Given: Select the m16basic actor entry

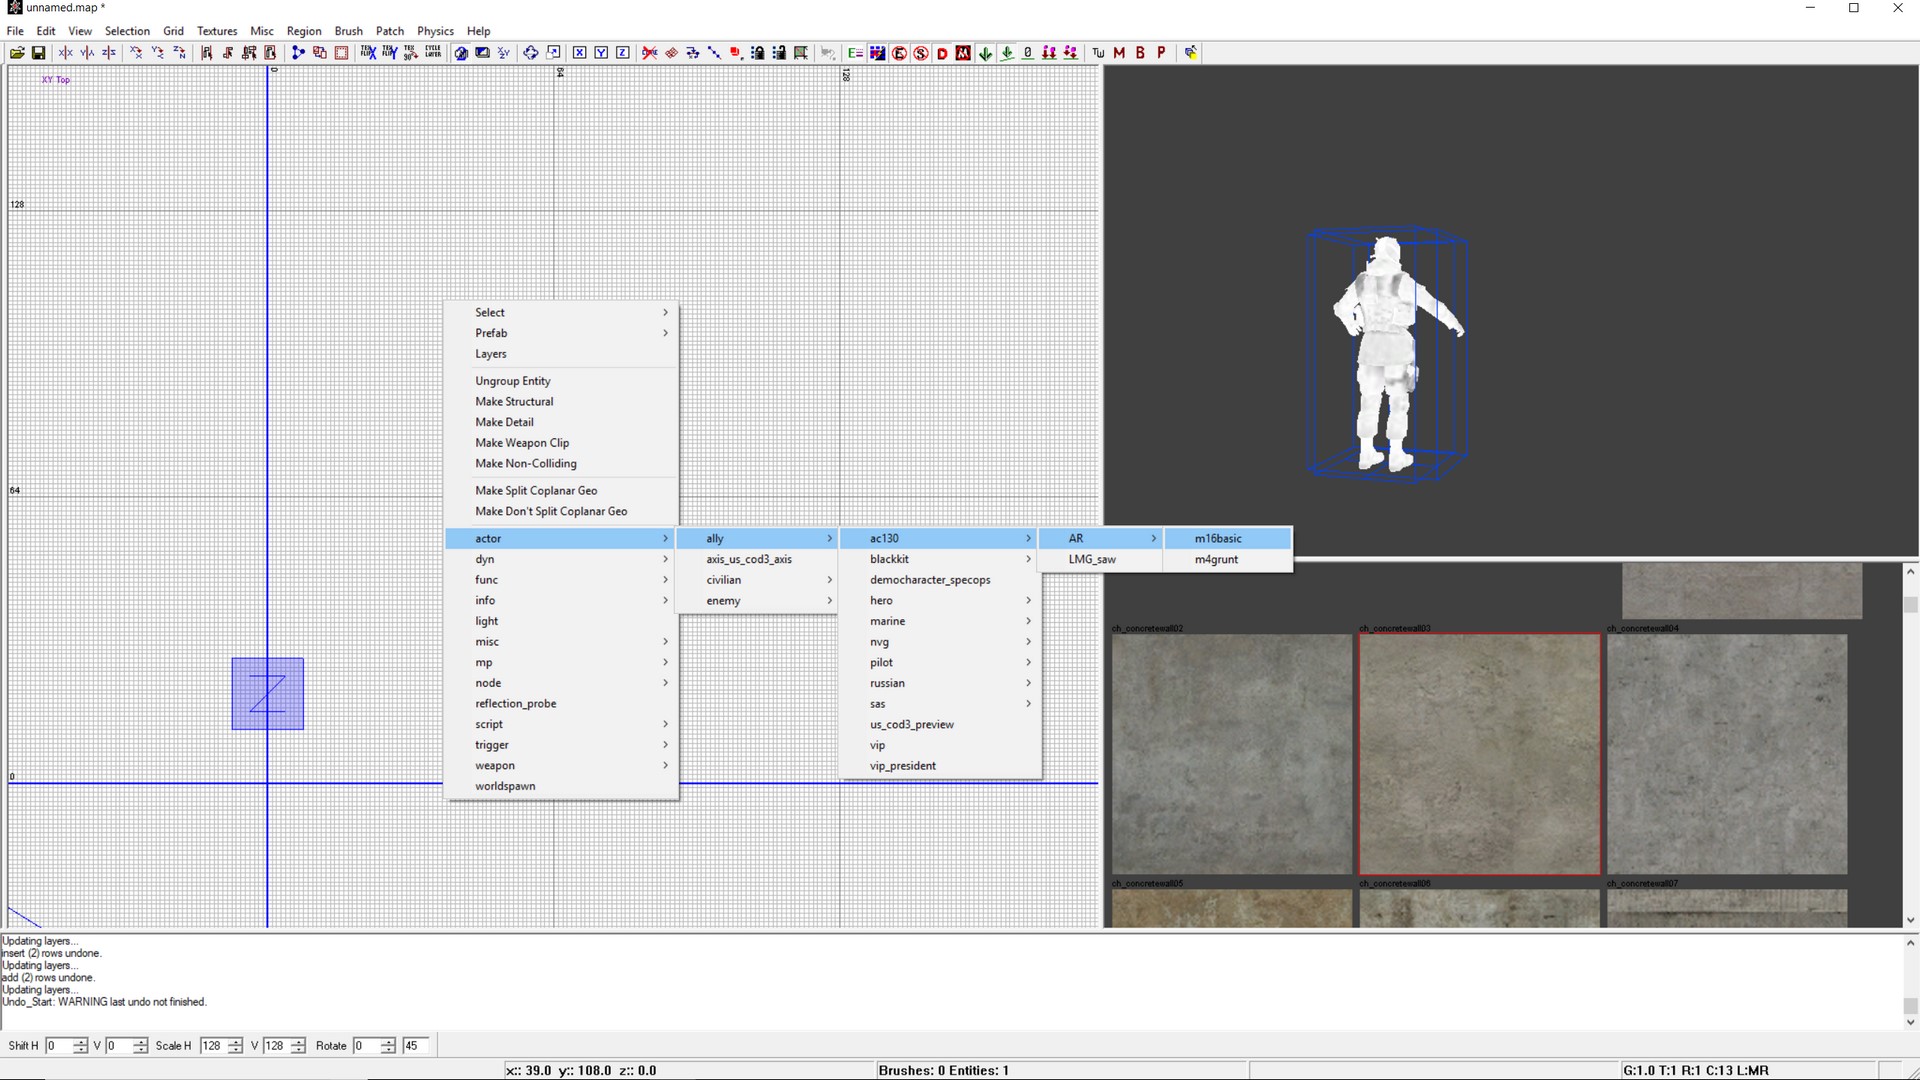Looking at the screenshot, I should [x=1228, y=538].
